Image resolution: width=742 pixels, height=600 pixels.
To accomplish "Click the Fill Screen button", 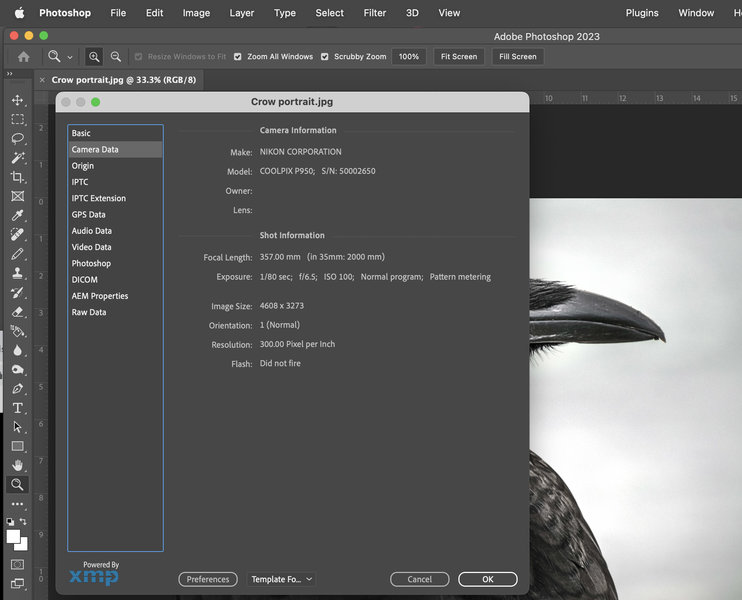I will click(518, 57).
